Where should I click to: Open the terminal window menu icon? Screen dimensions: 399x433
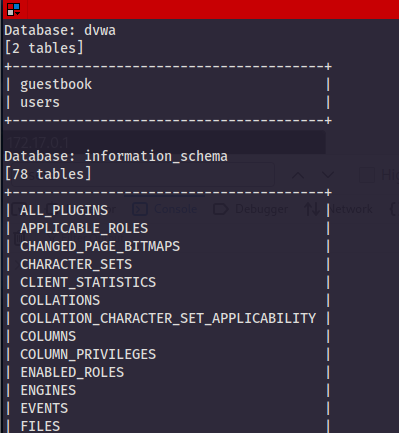(x=14, y=9)
